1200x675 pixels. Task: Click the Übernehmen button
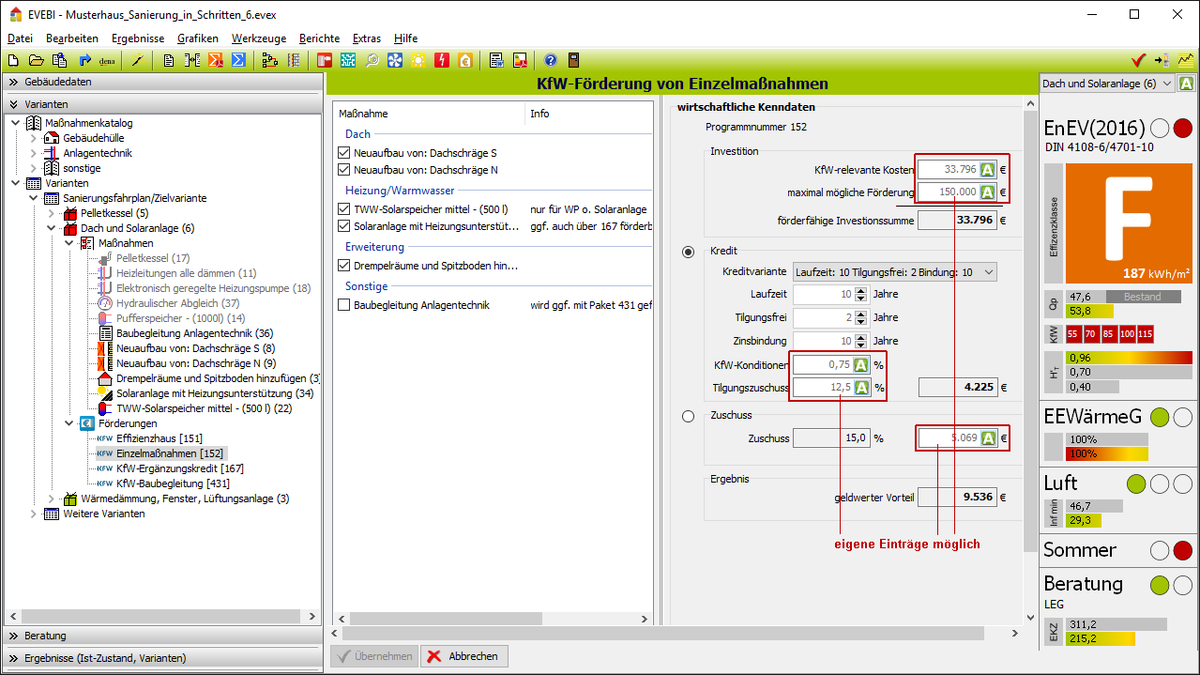point(374,656)
